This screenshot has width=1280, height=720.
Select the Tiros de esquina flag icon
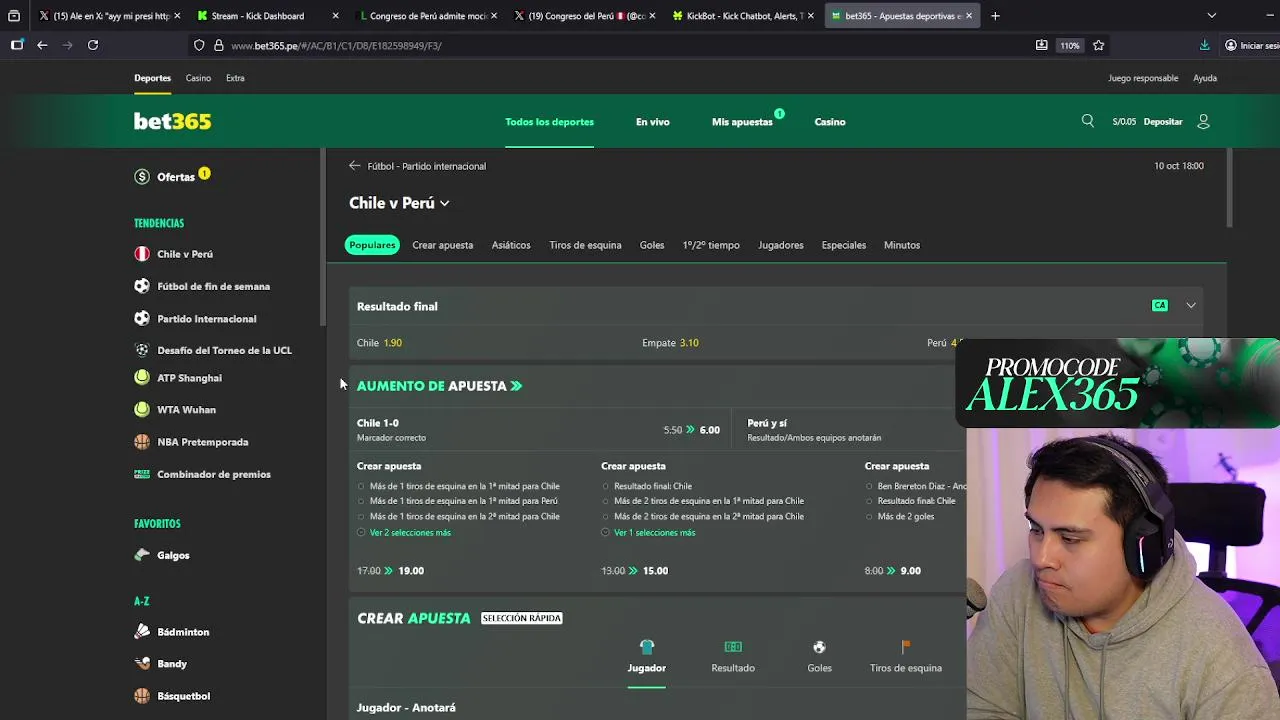(905, 647)
